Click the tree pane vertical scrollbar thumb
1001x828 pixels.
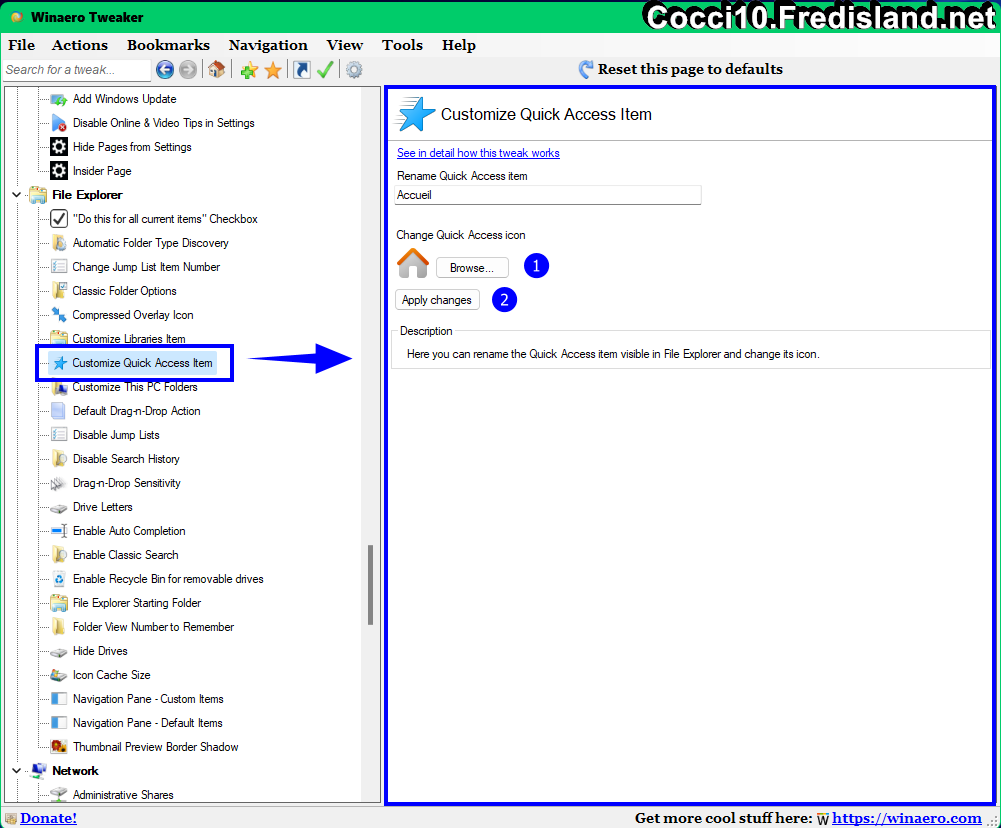(370, 585)
